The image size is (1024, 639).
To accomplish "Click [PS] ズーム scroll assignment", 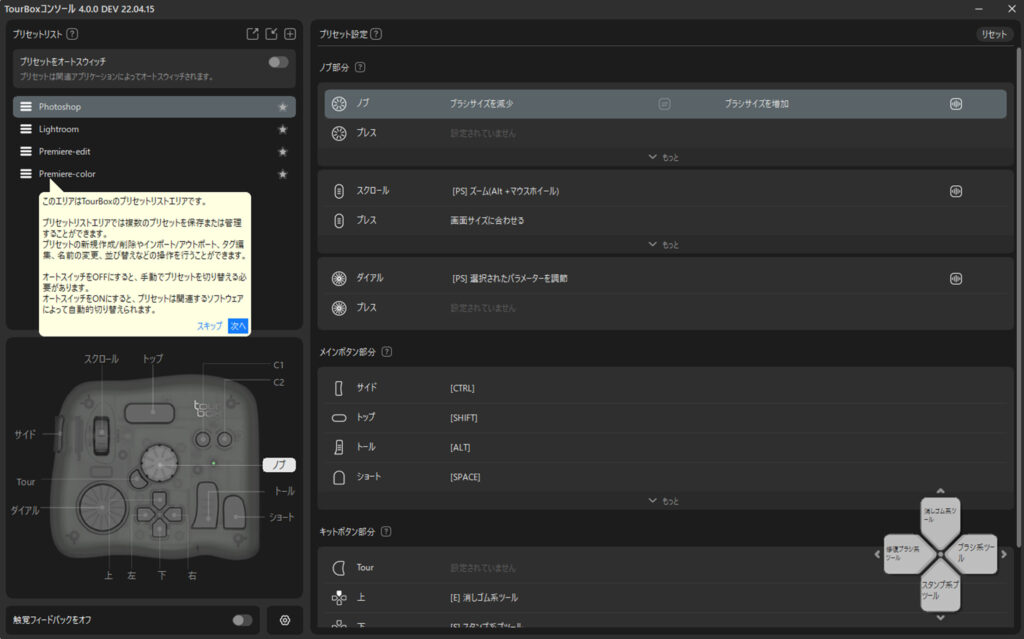I will (505, 191).
